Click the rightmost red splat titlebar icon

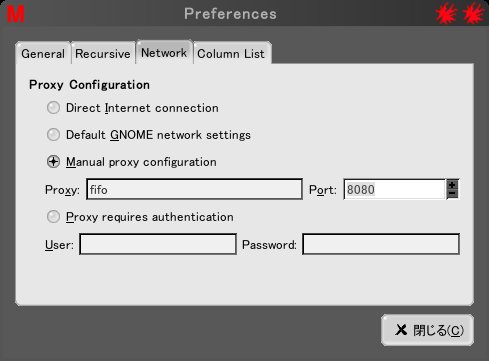tap(473, 14)
